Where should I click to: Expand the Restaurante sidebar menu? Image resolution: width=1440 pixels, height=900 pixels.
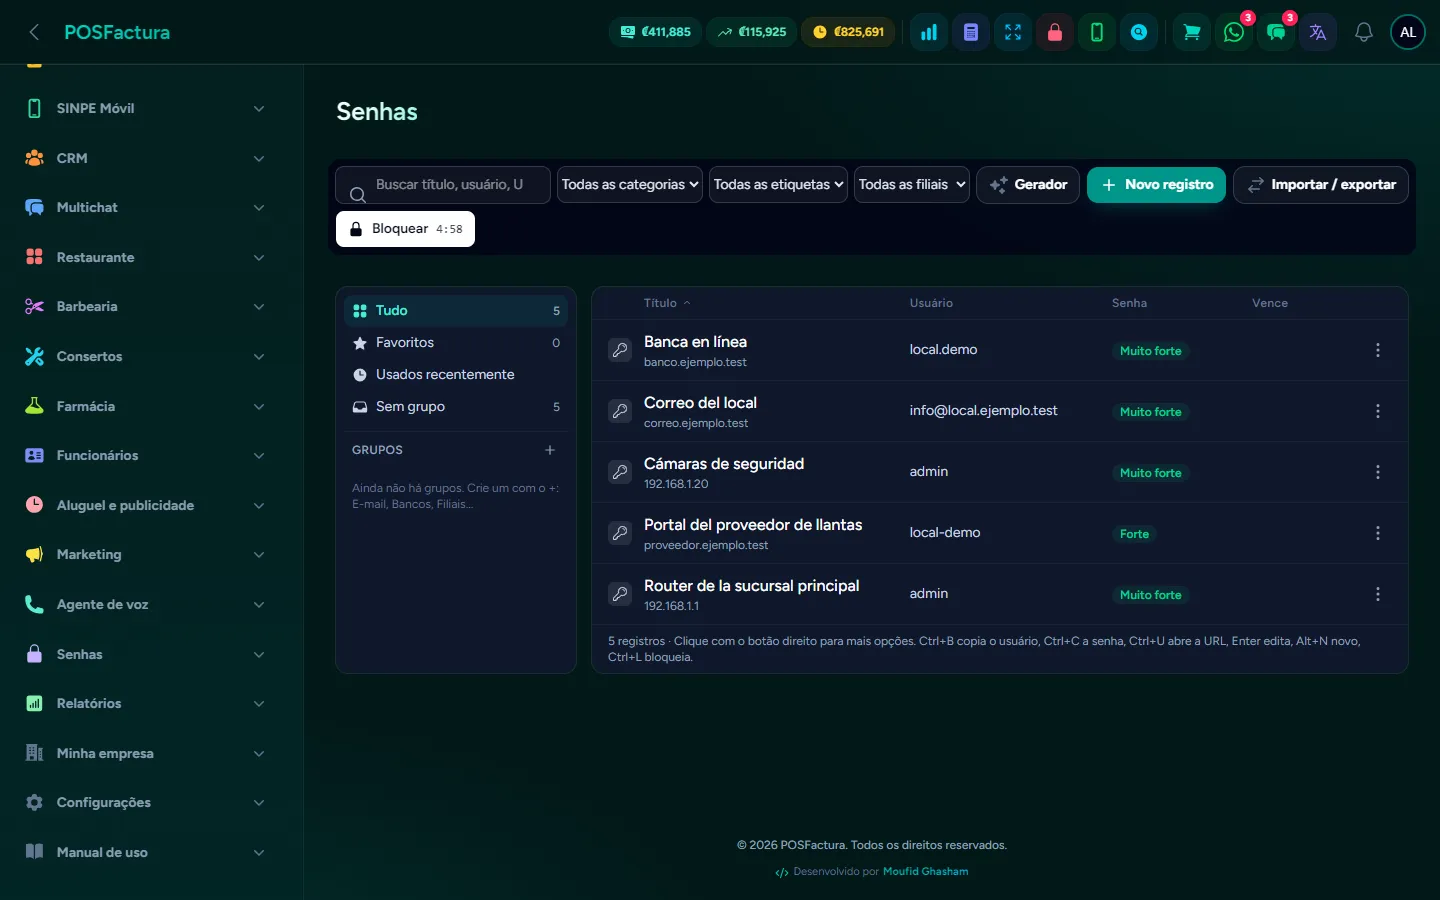point(146,257)
